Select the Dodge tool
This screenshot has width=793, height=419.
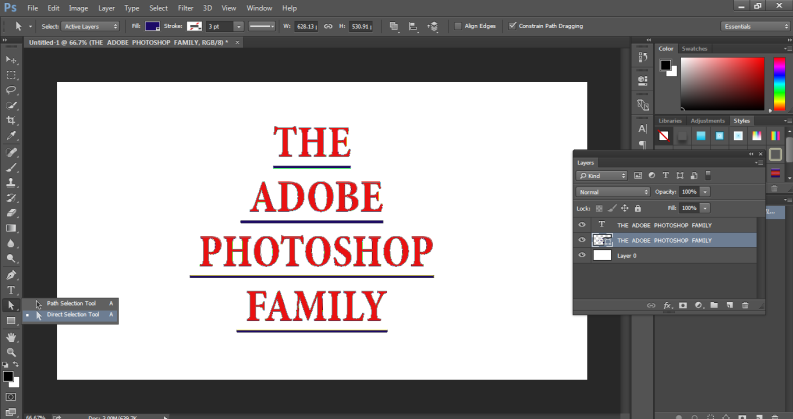(11, 259)
